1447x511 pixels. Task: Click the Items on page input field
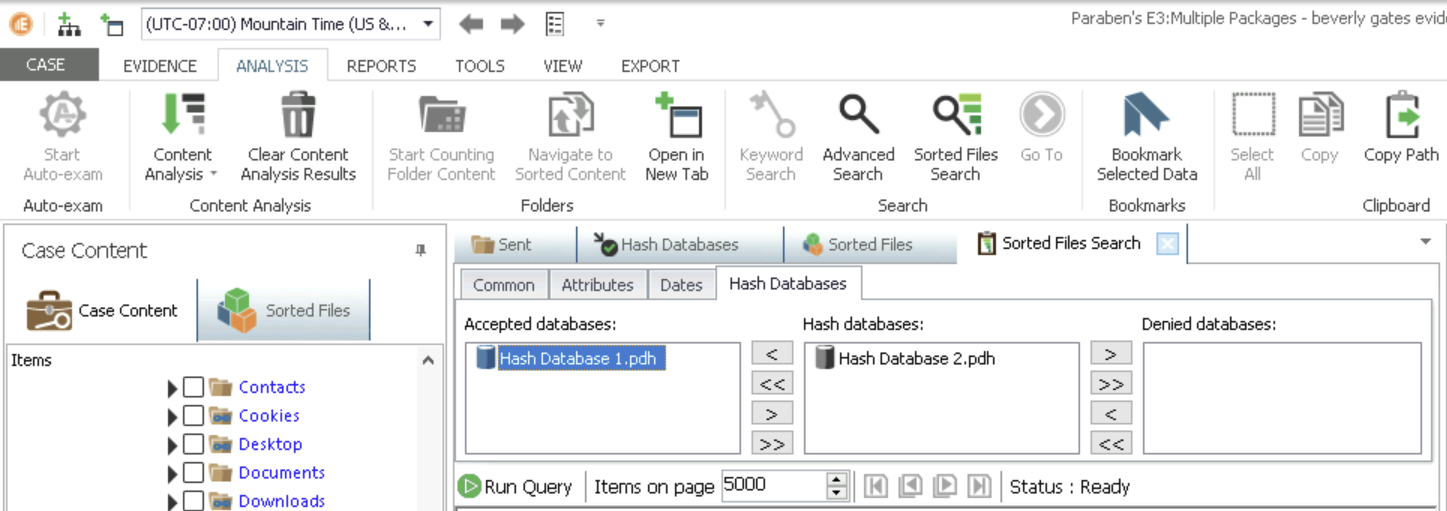(774, 486)
